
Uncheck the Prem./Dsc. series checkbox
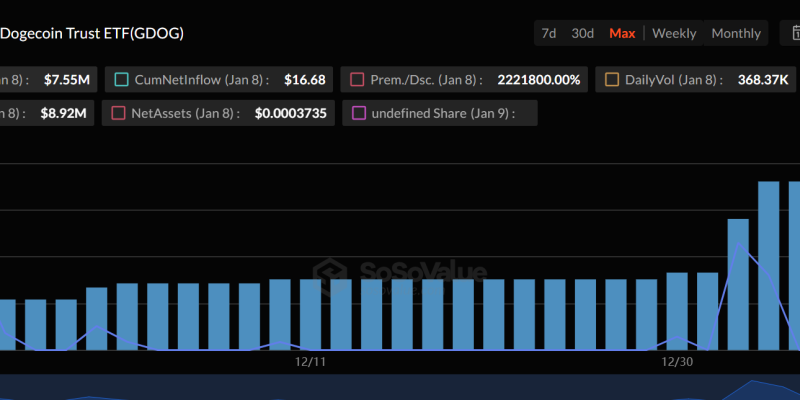click(357, 79)
